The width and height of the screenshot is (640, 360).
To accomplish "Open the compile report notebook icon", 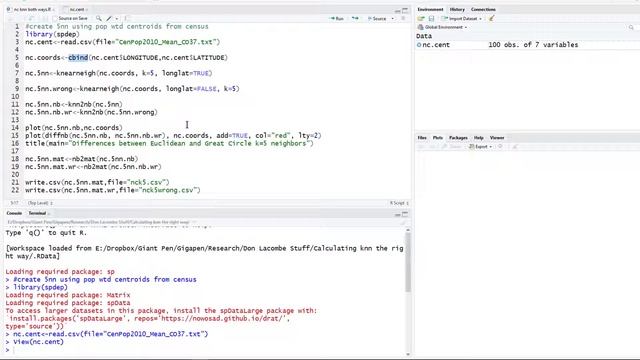I will pyautogui.click(x=127, y=18).
